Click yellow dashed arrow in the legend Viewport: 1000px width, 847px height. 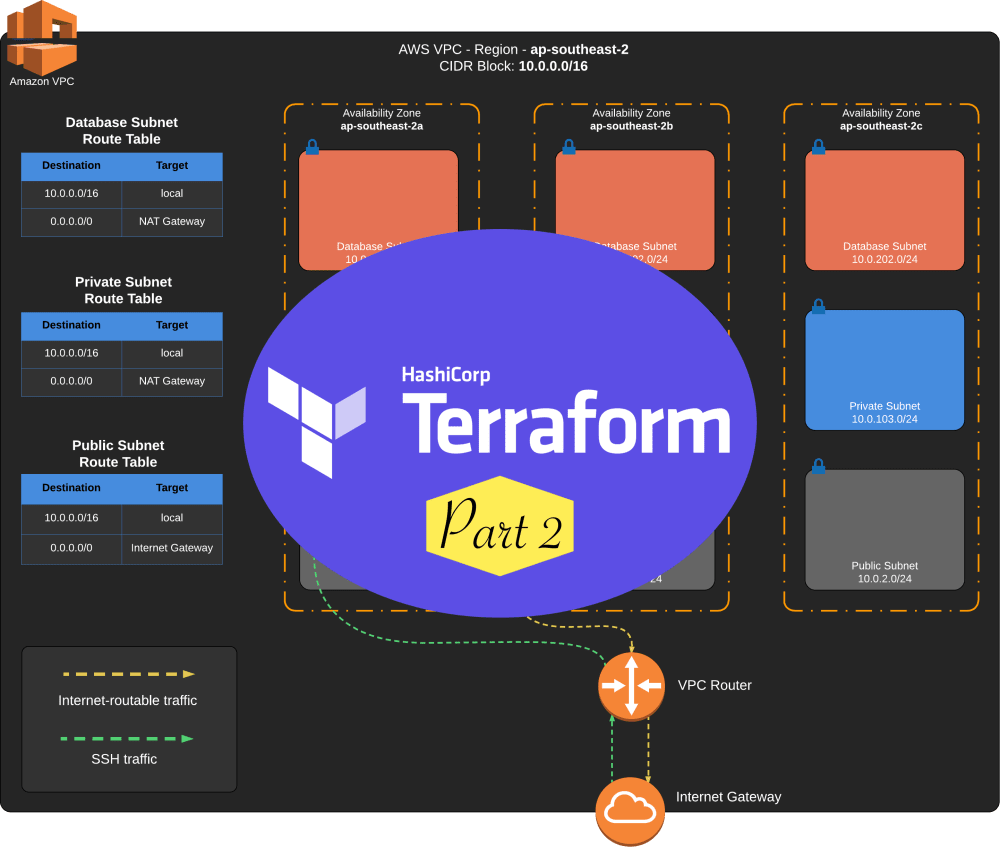(128, 674)
